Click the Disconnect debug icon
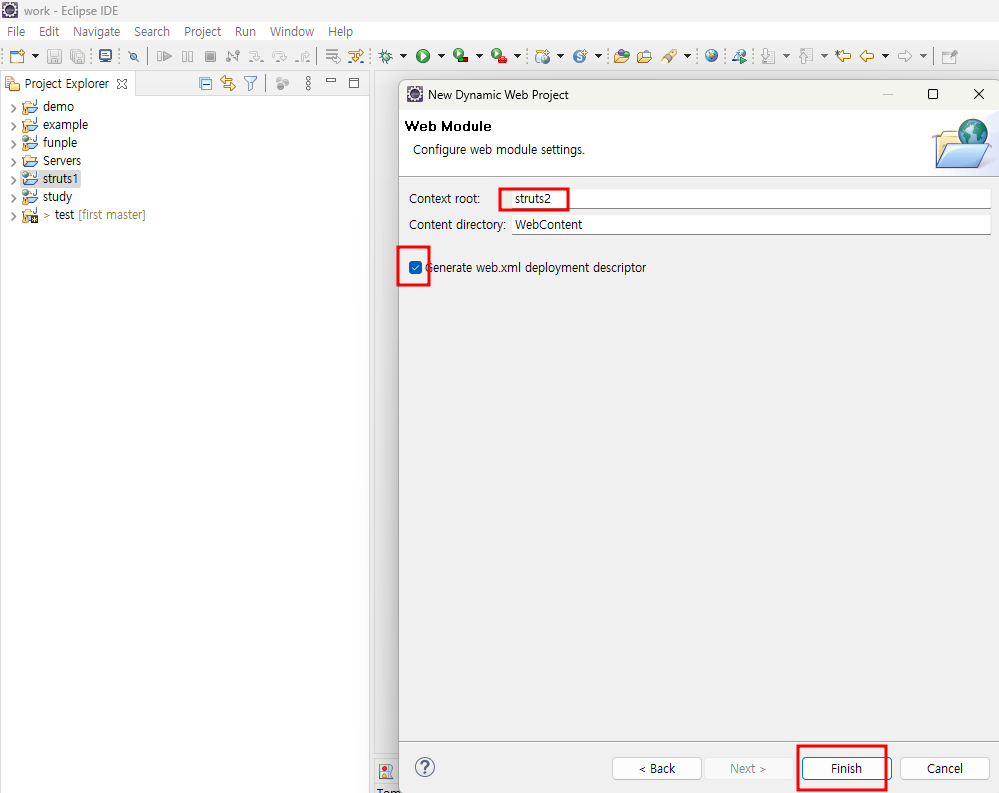 [x=233, y=56]
